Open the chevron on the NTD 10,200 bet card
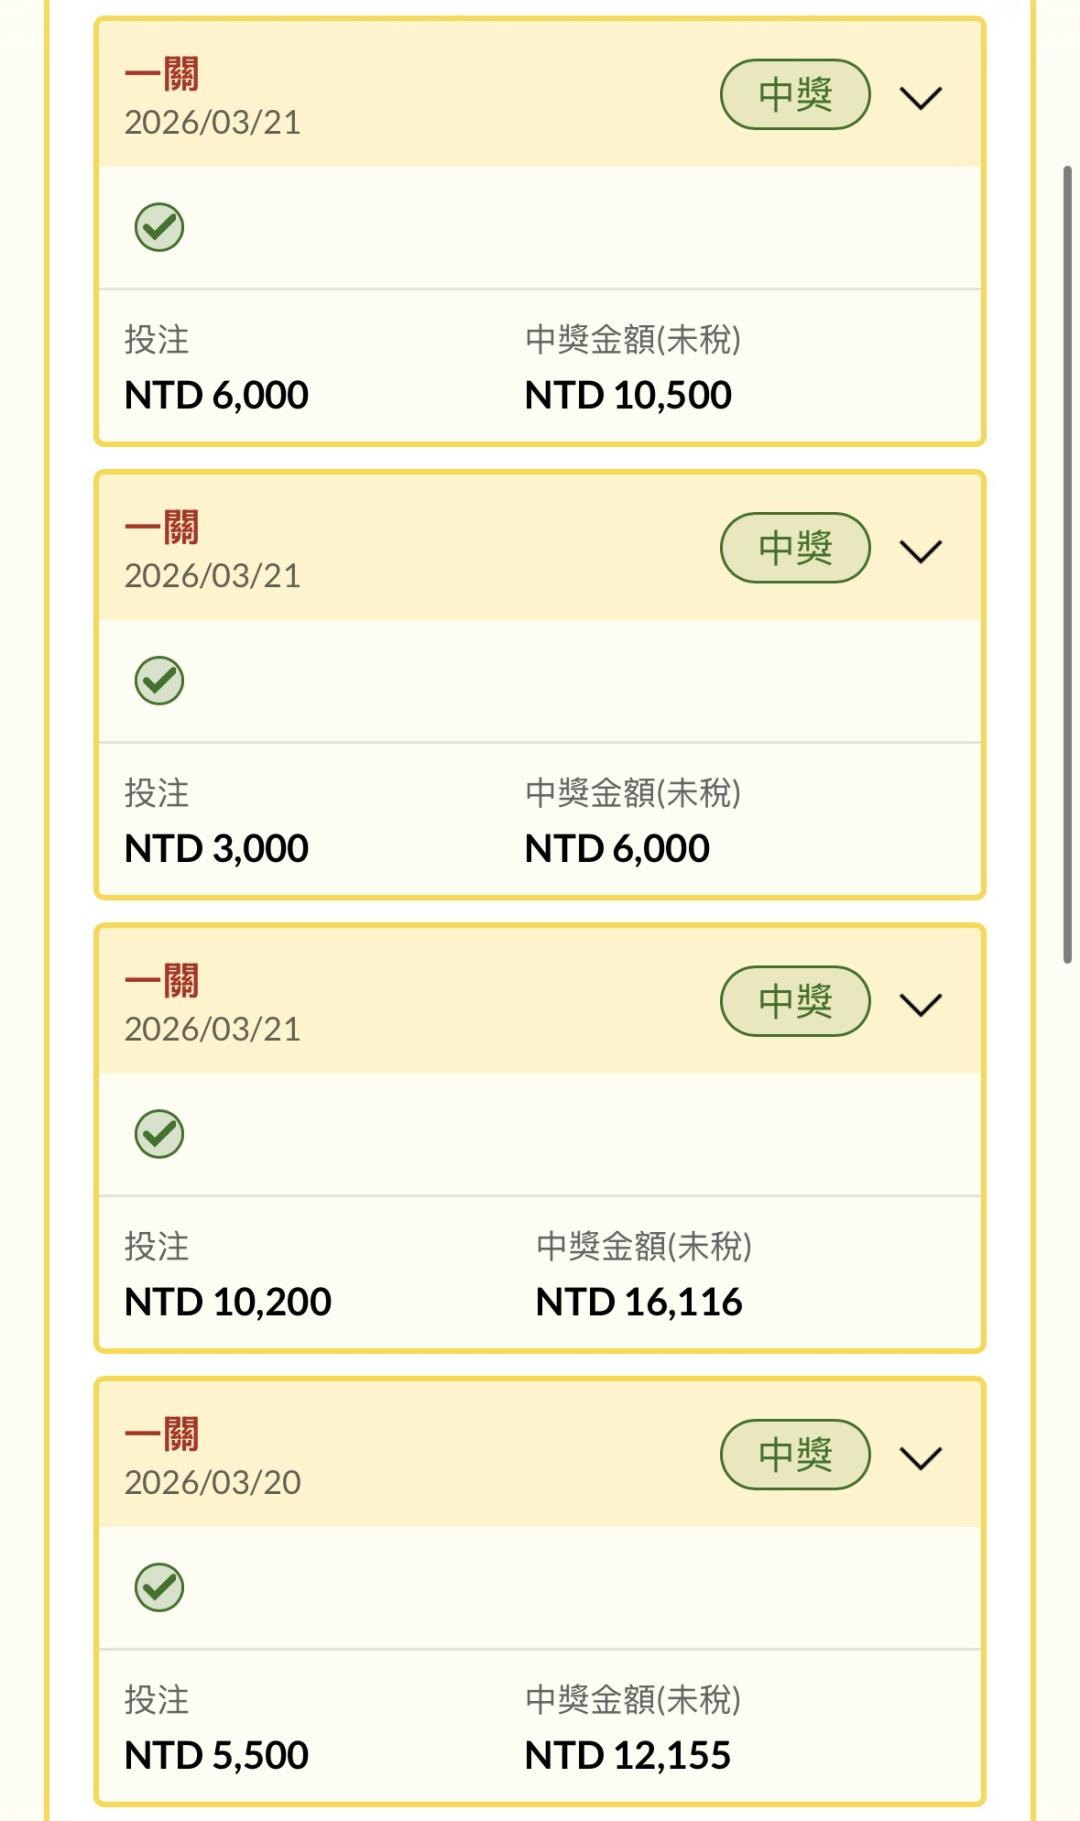 [920, 1004]
